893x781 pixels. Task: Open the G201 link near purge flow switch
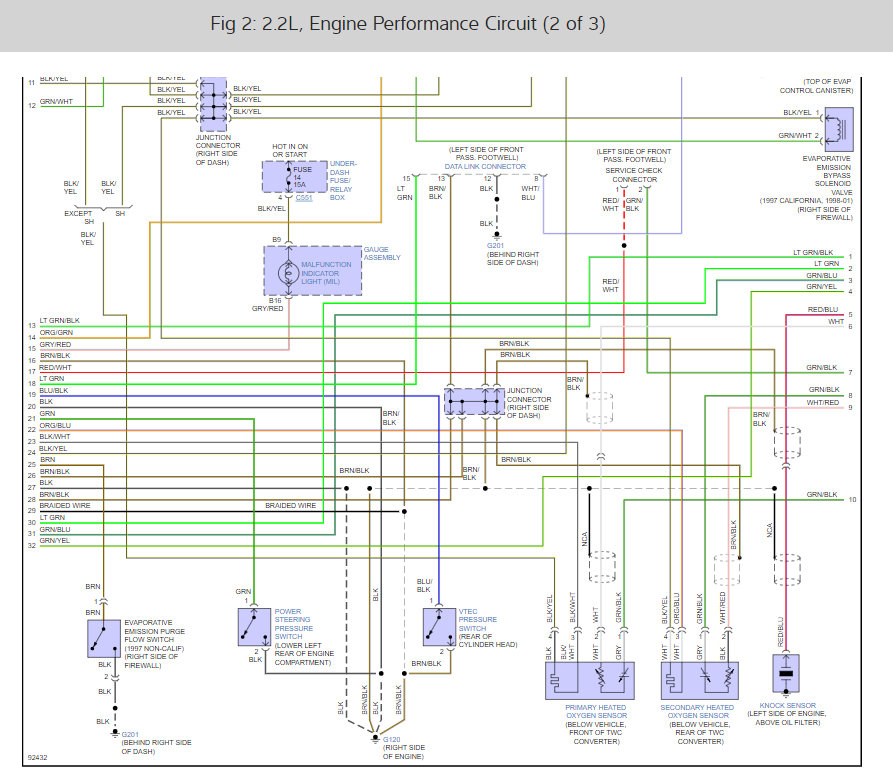point(130,734)
